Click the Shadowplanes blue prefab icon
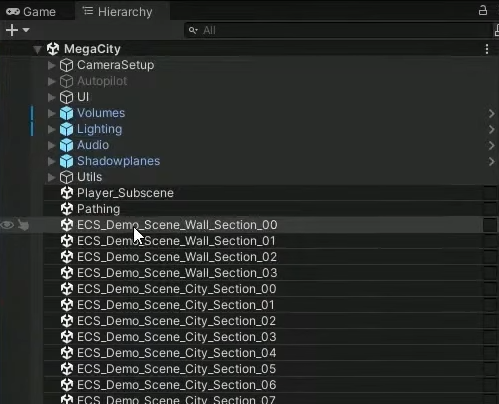This screenshot has height=404, width=499. click(66, 161)
